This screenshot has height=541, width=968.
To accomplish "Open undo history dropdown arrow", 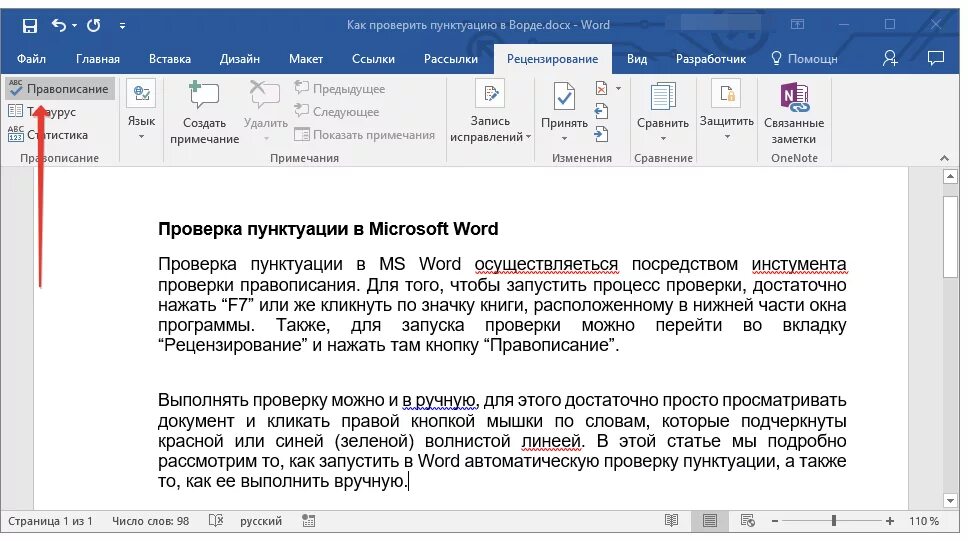I will click(x=75, y=25).
